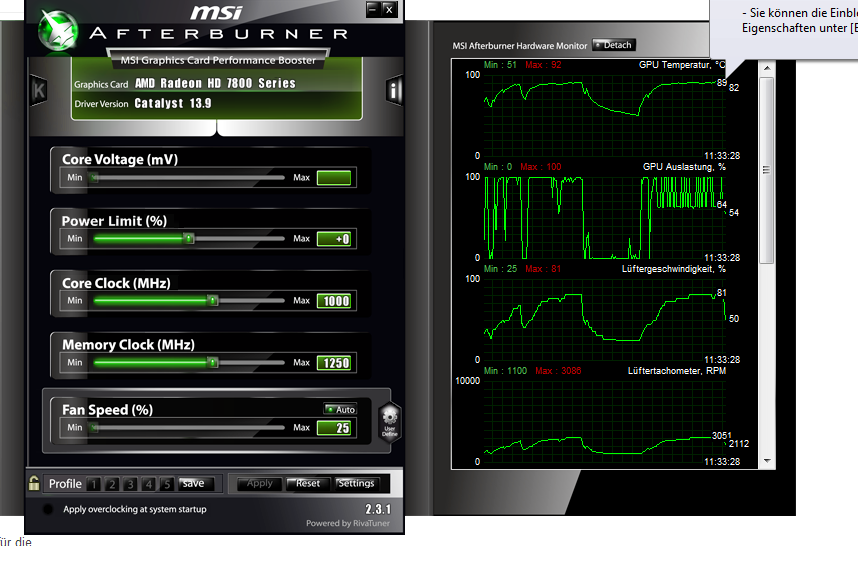Open the Kombustor side button marked K
Viewport: 858px width, 568px height.
(x=39, y=90)
